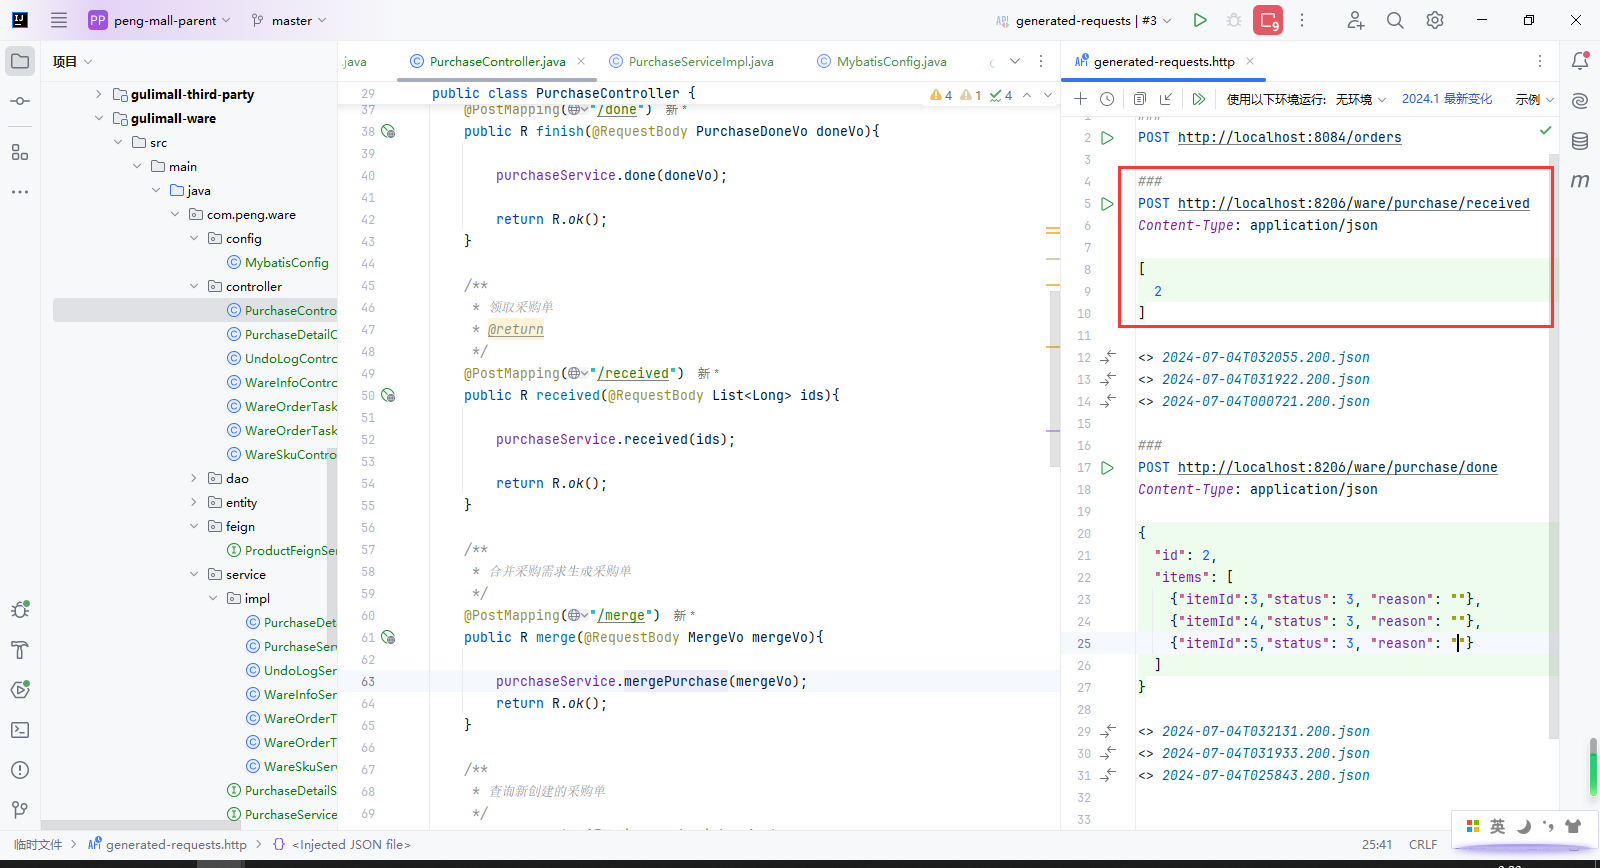1600x868 pixels.
Task: Run all requests in file
Action: pyautogui.click(x=1198, y=99)
